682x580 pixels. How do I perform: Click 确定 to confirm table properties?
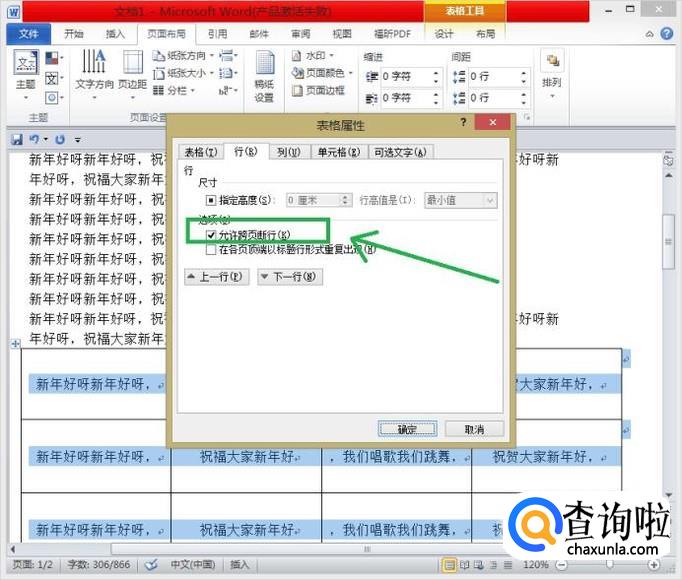click(x=408, y=429)
